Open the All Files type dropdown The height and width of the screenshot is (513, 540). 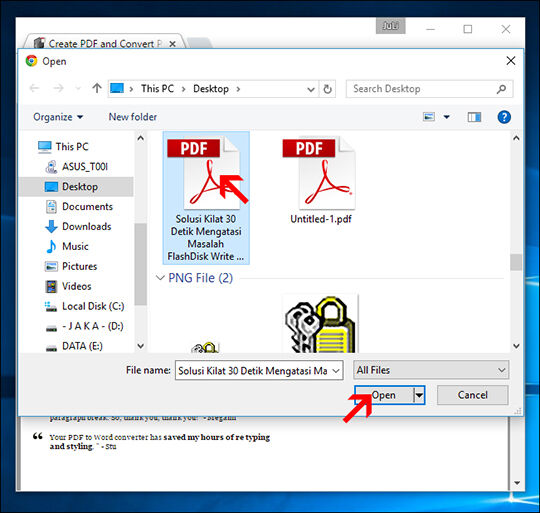click(x=431, y=370)
